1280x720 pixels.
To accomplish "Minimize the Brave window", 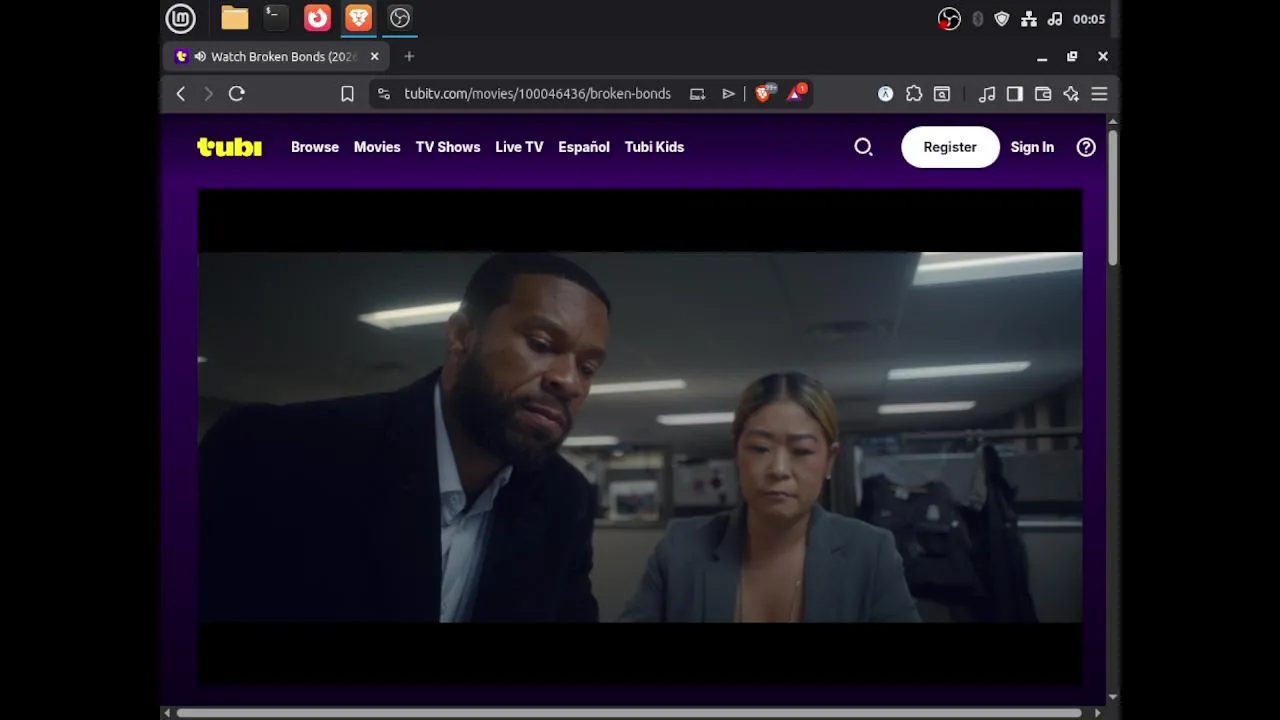I will 1042,57.
